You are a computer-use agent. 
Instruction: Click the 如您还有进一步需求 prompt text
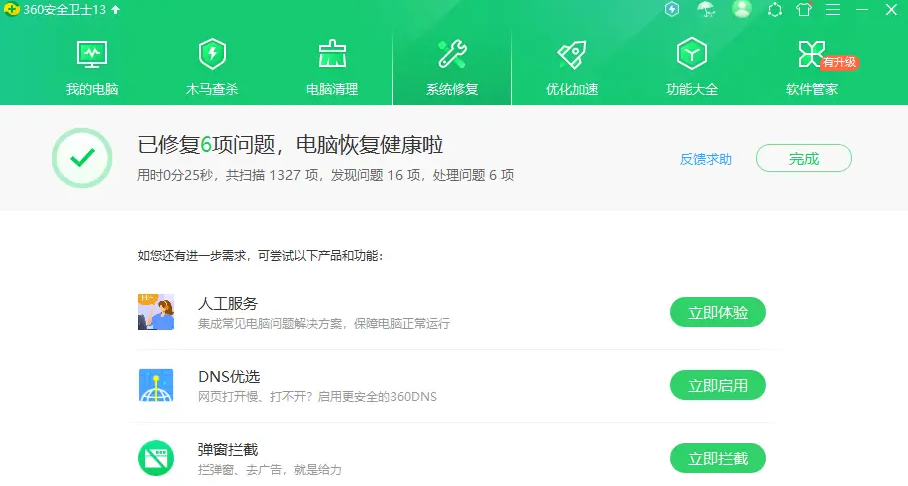pyautogui.click(x=260, y=255)
